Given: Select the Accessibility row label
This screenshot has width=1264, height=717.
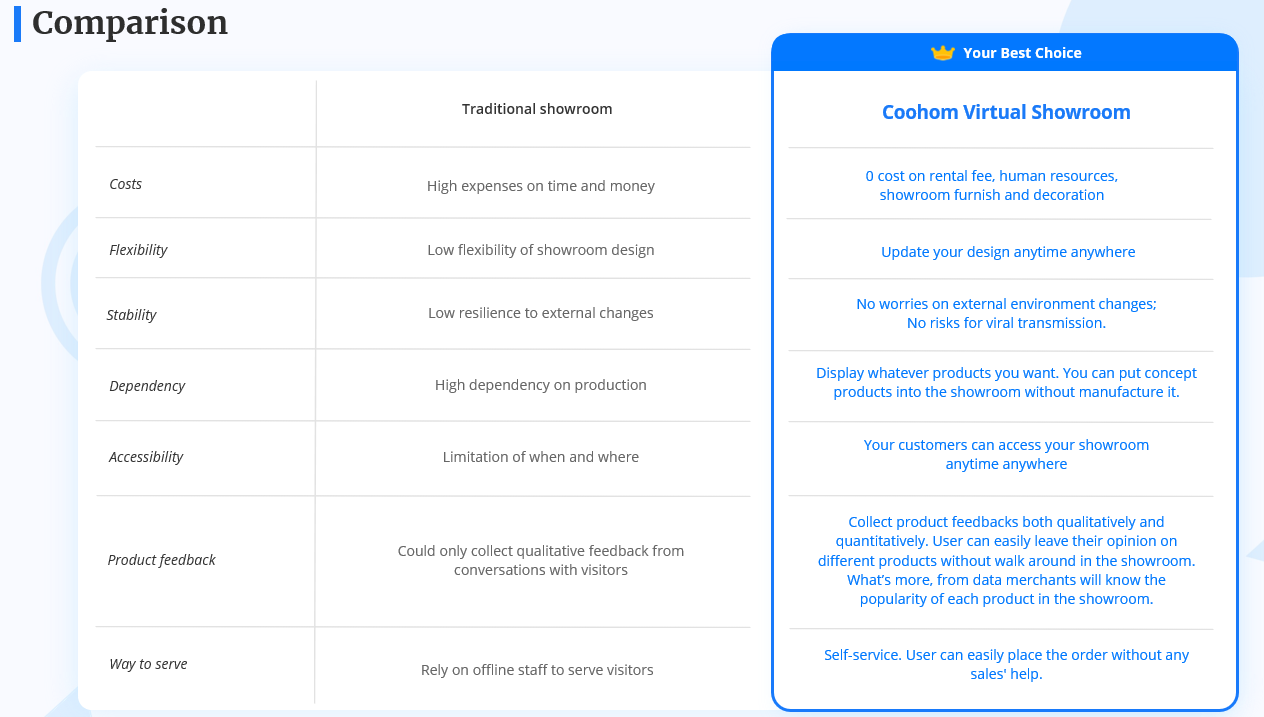Looking at the screenshot, I should point(146,457).
